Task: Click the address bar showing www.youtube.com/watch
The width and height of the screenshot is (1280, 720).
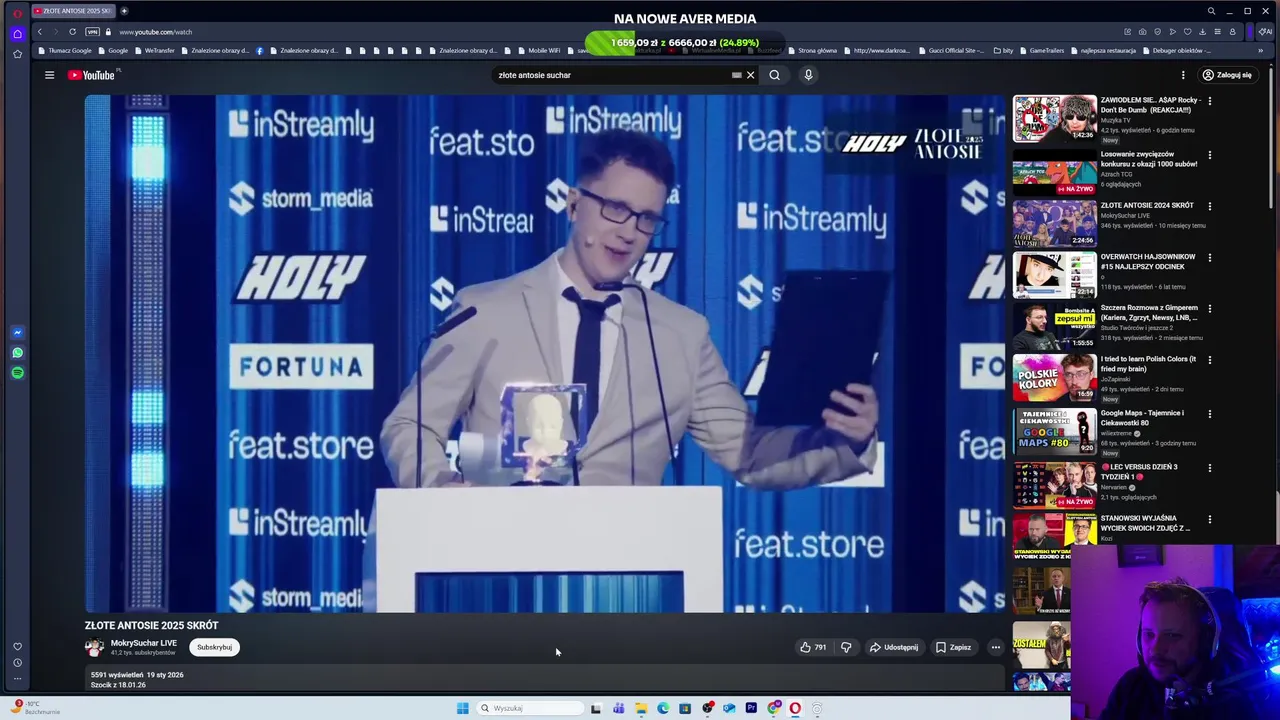Action: click(155, 32)
